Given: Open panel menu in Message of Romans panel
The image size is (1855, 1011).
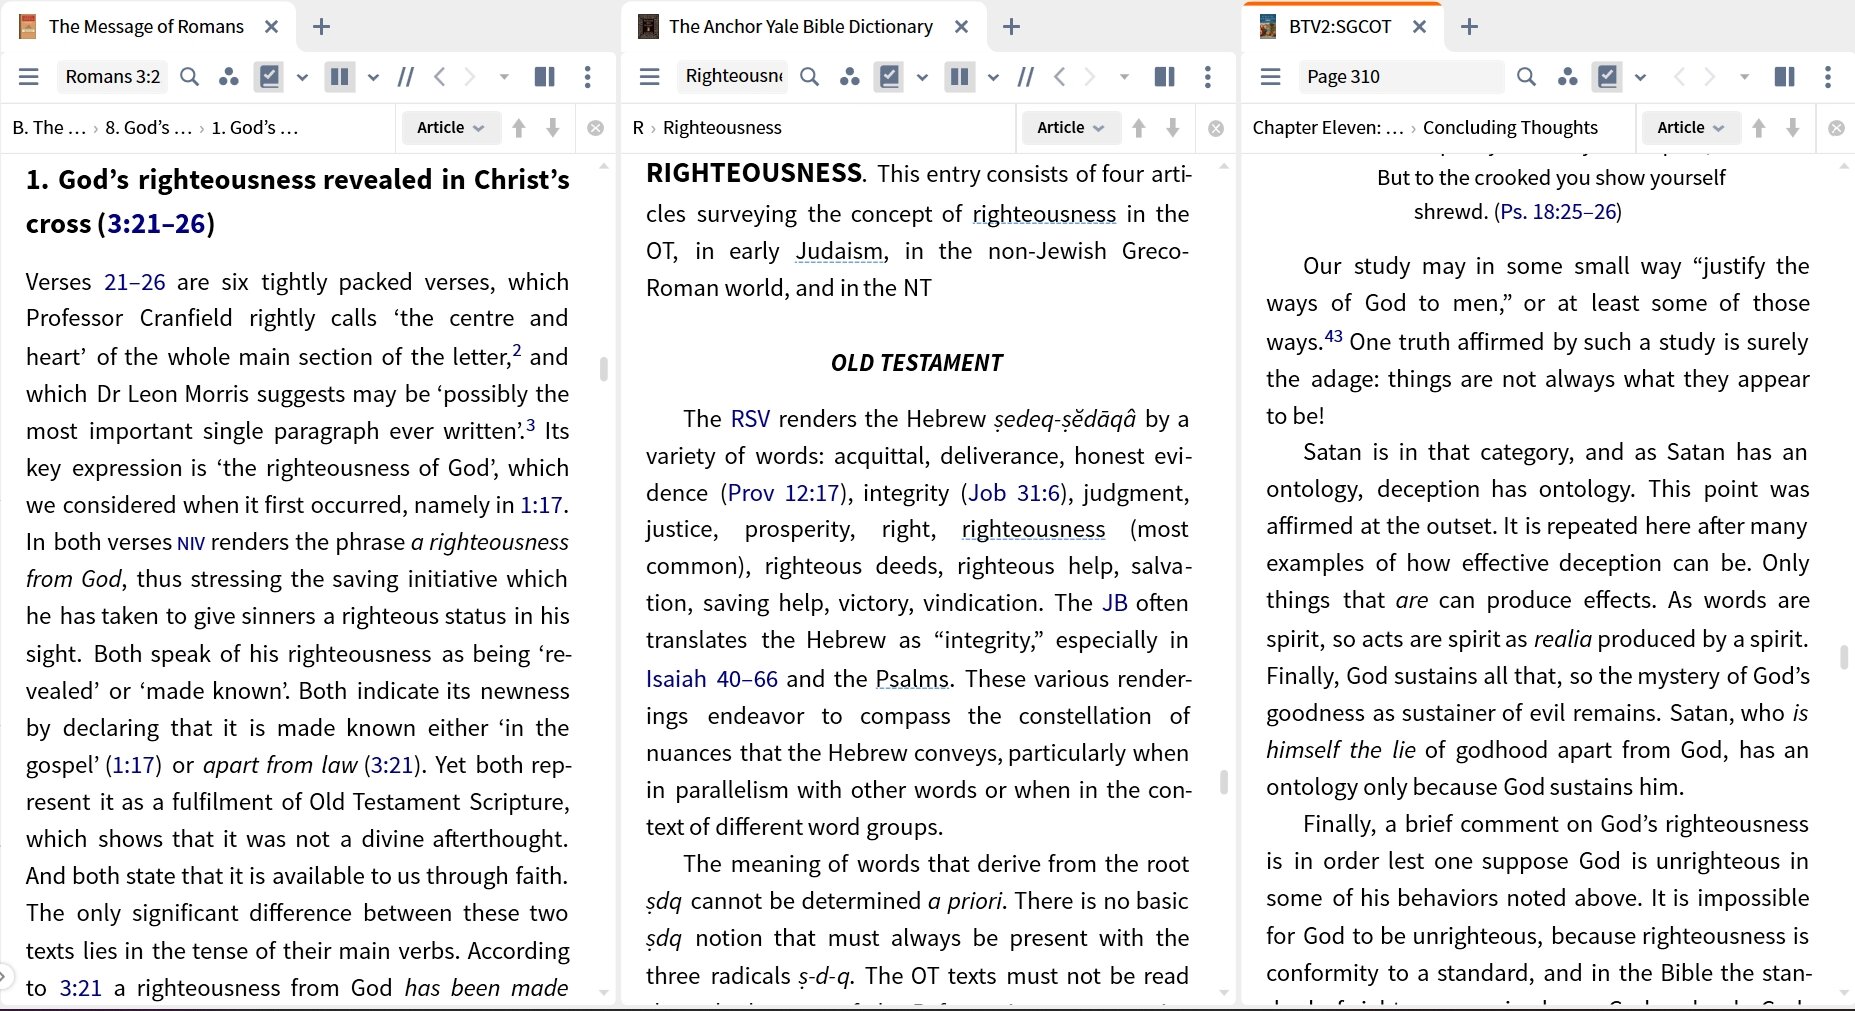Looking at the screenshot, I should [29, 77].
